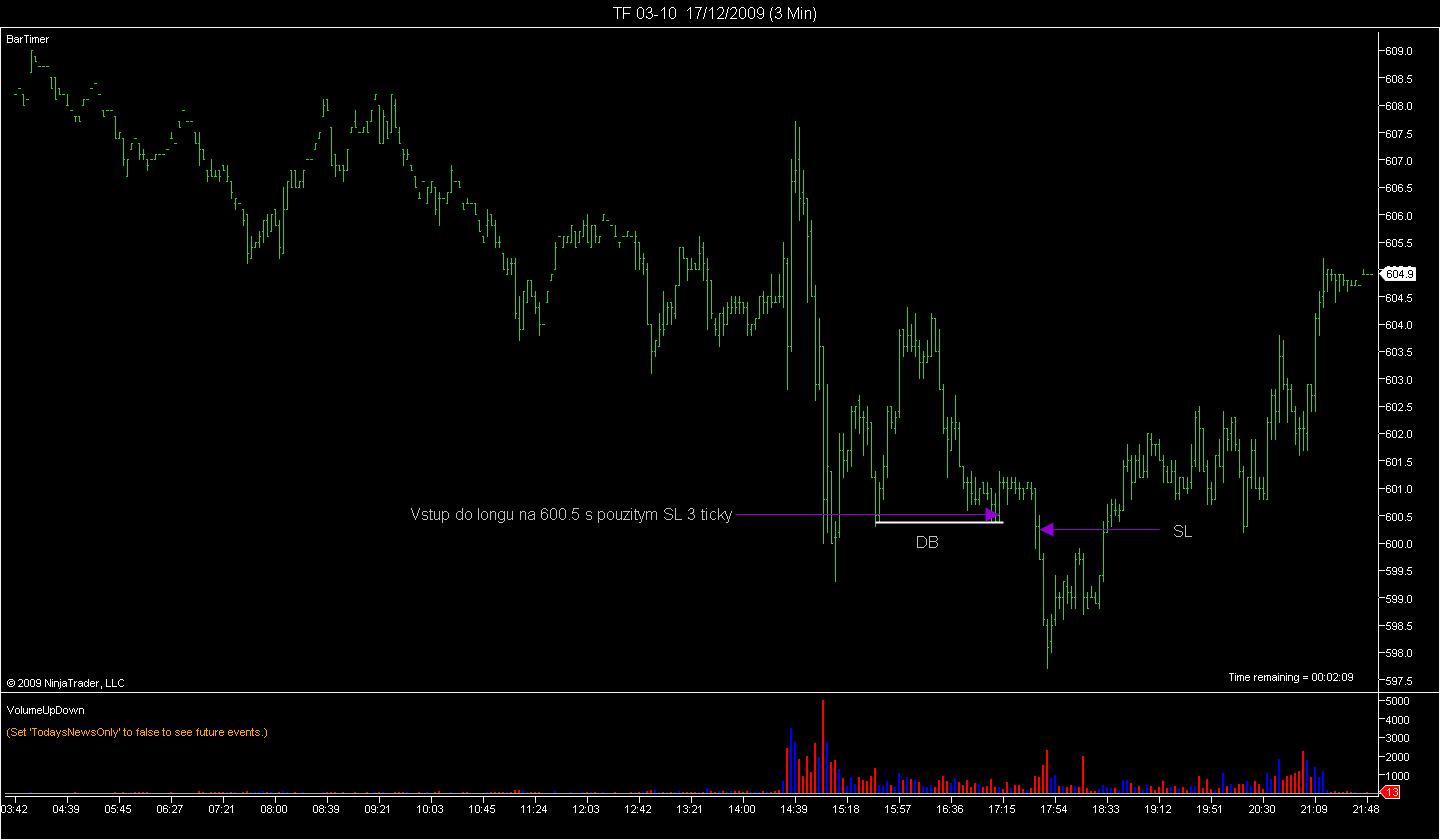Click the current price marker 604.9
1440x840 pixels.
(x=1399, y=273)
